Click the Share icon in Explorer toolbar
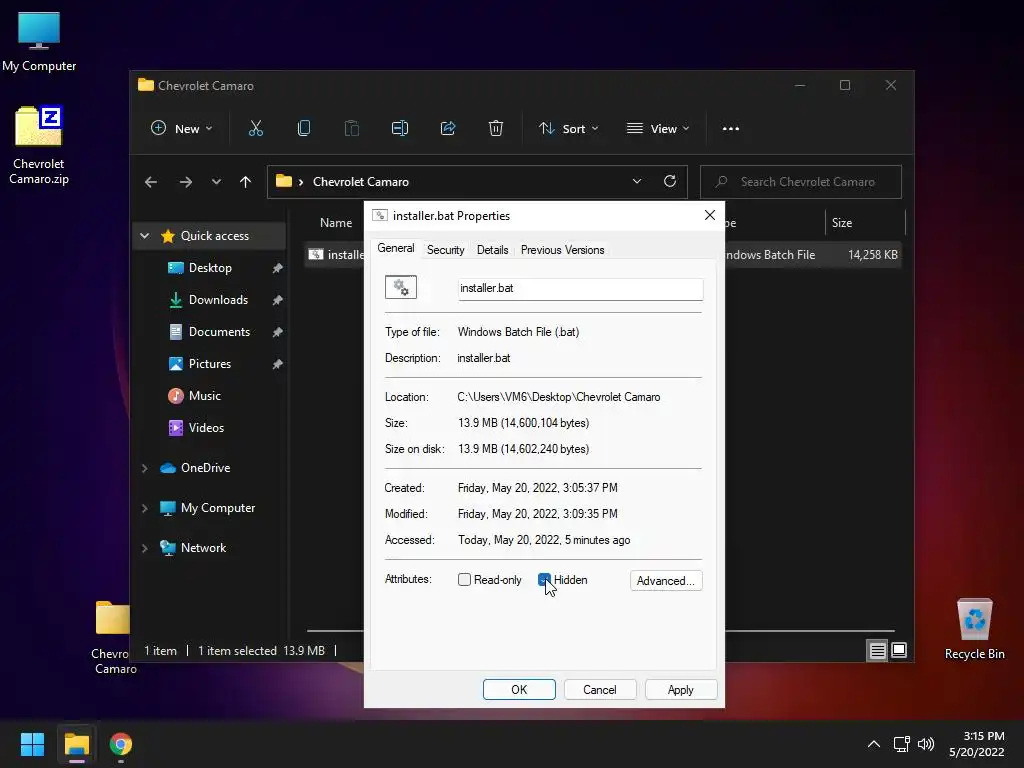This screenshot has width=1024, height=768. (448, 129)
